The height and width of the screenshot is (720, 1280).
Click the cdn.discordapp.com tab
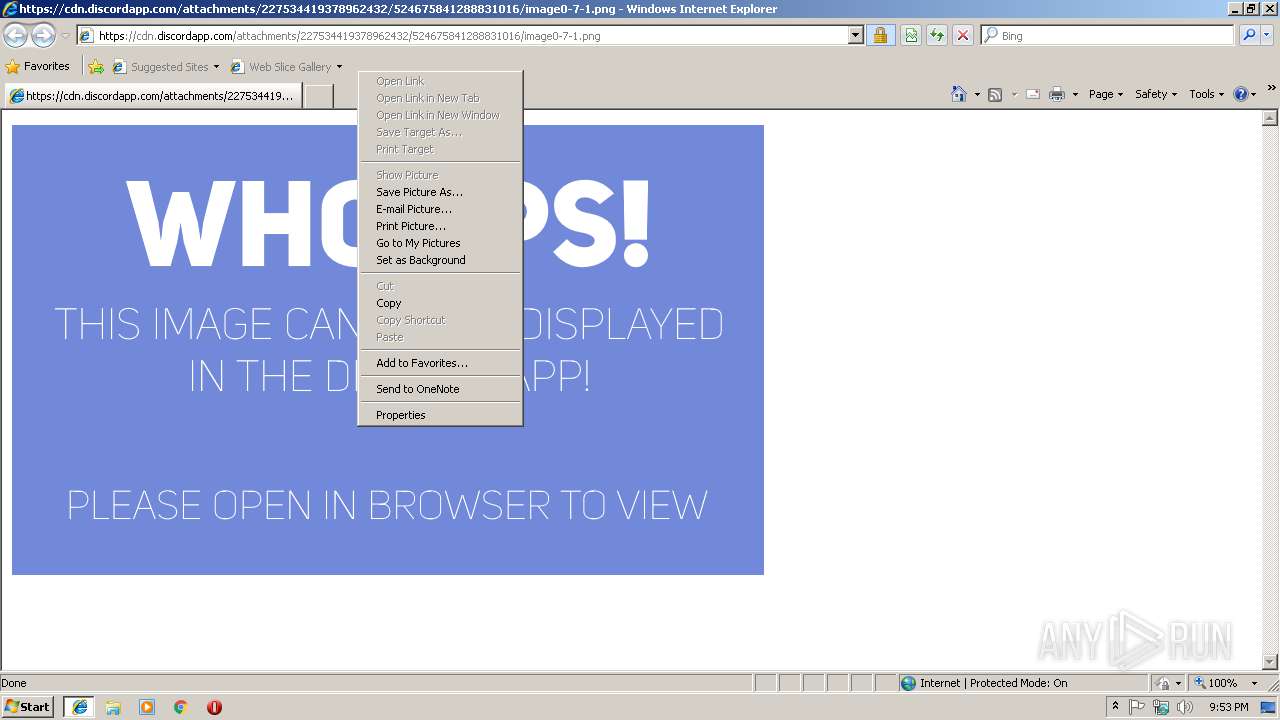pyautogui.click(x=153, y=96)
